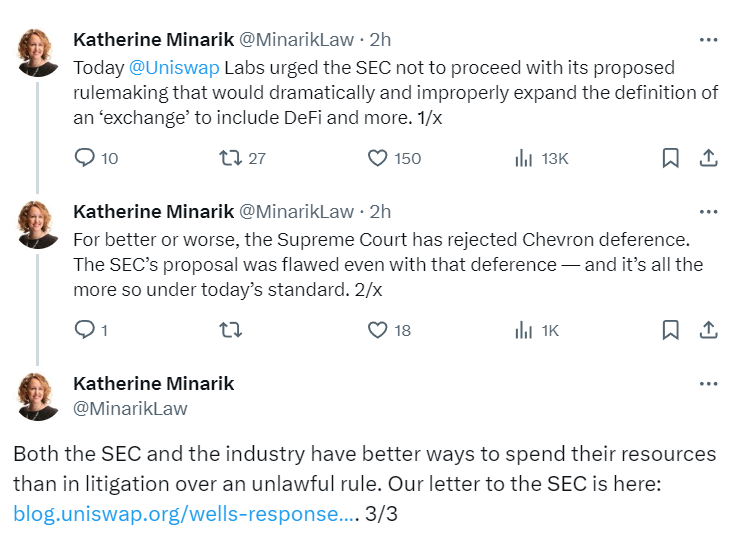Image resolution: width=740 pixels, height=539 pixels.
Task: Reply to the Chevron deference tweet
Action: click(x=85, y=330)
